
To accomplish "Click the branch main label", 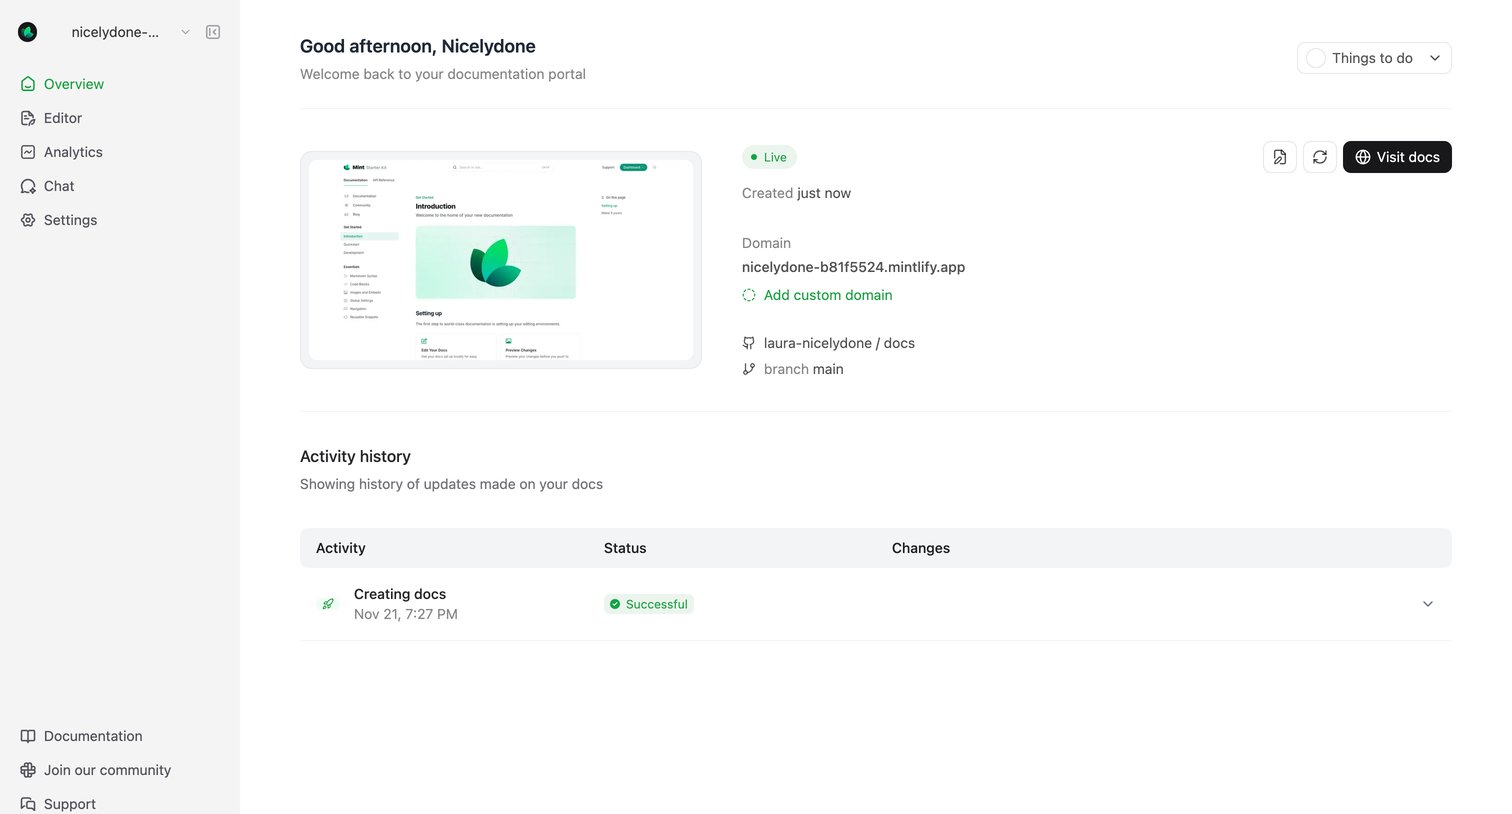I will pyautogui.click(x=803, y=369).
